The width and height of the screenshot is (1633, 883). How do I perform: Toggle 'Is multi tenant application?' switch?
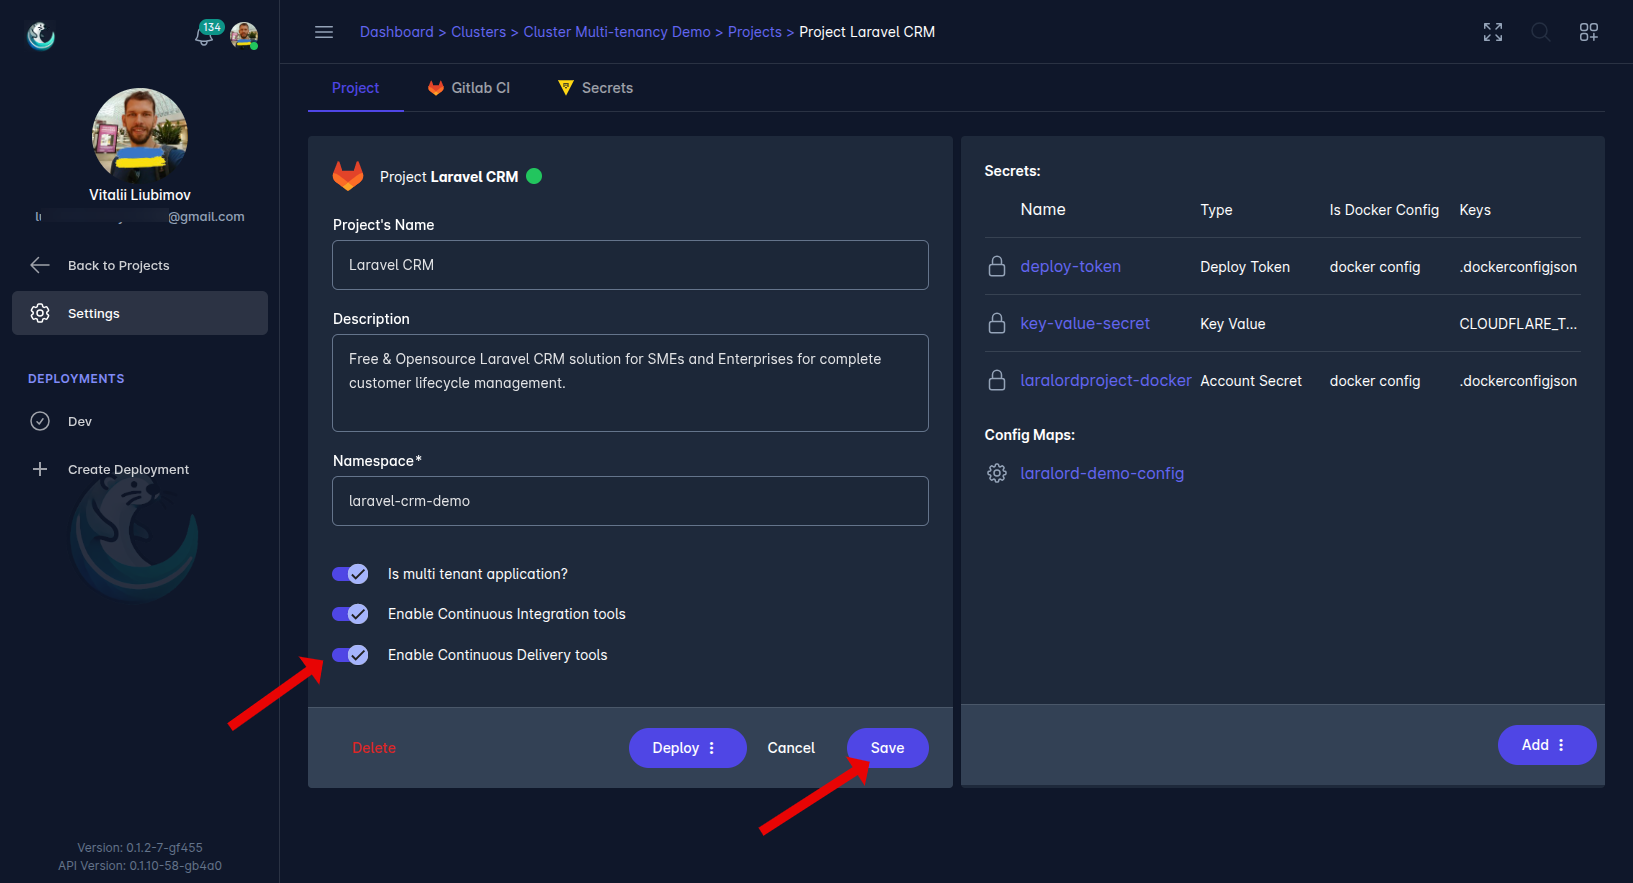(x=351, y=574)
